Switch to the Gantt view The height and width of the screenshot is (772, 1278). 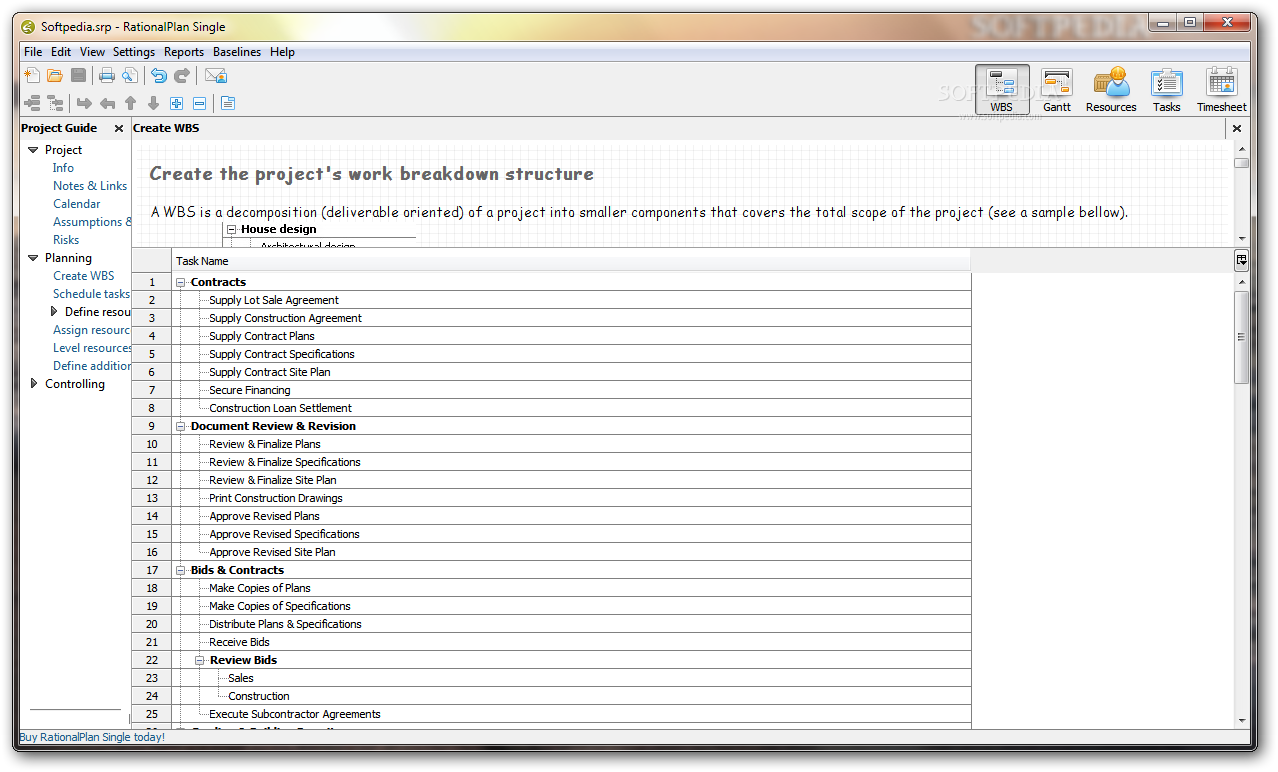(x=1057, y=90)
